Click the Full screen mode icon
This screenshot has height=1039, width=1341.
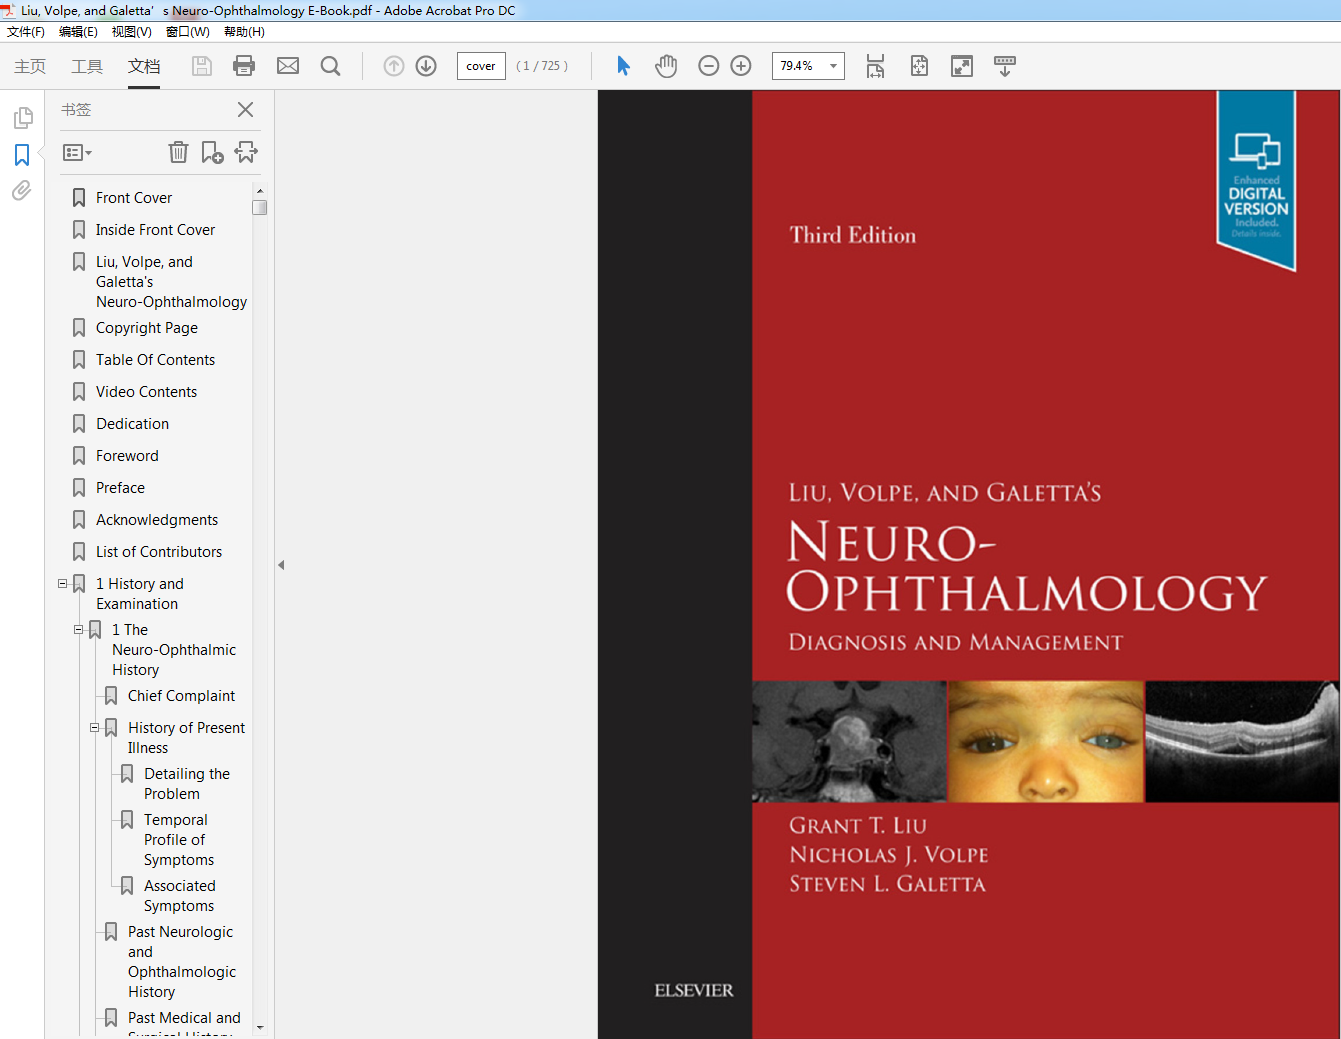coord(962,66)
